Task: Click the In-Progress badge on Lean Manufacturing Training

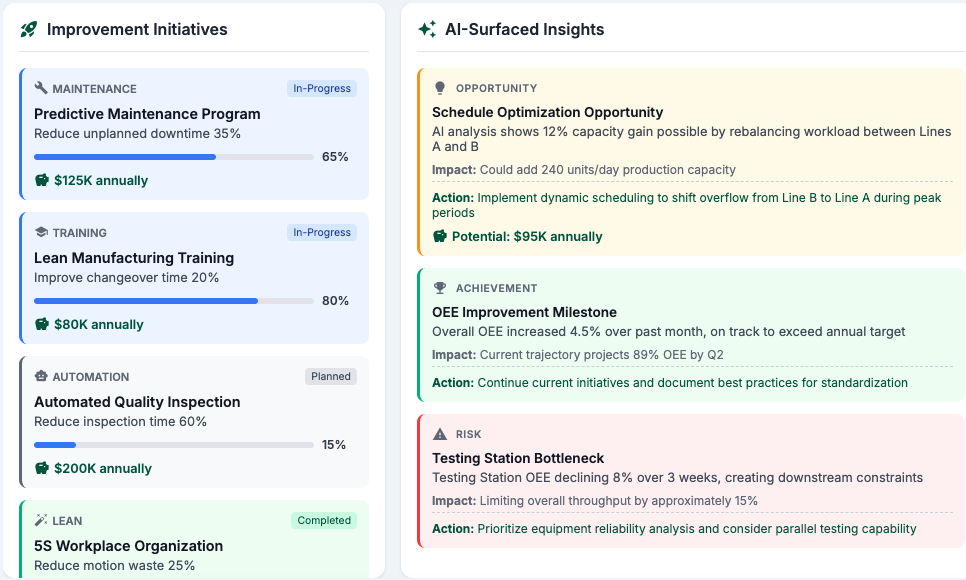Action: point(322,232)
